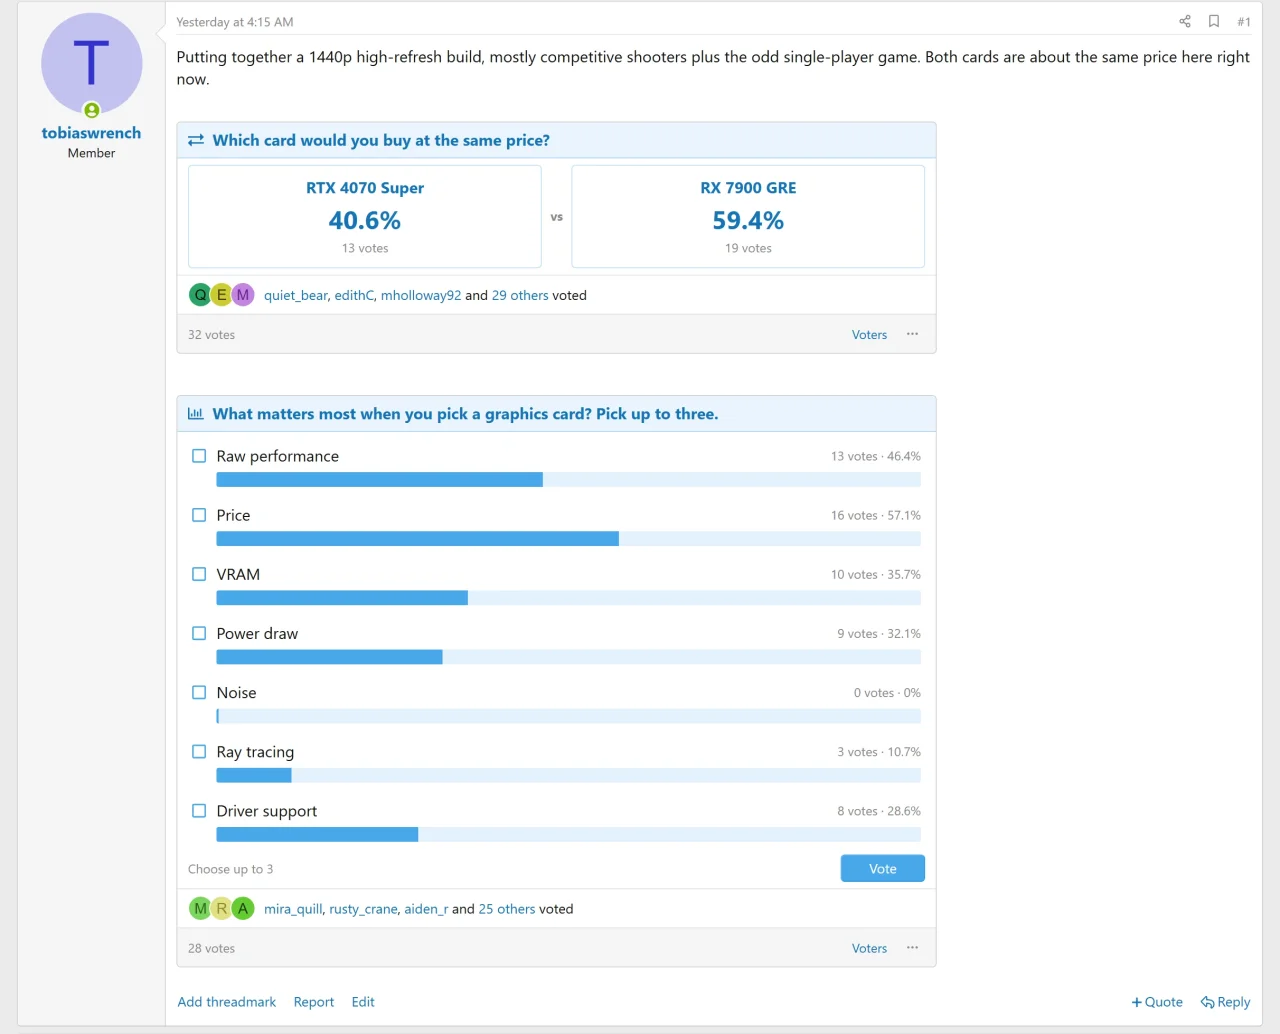Open the R avatar for rusty_crane
The height and width of the screenshot is (1034, 1280).
(x=221, y=909)
